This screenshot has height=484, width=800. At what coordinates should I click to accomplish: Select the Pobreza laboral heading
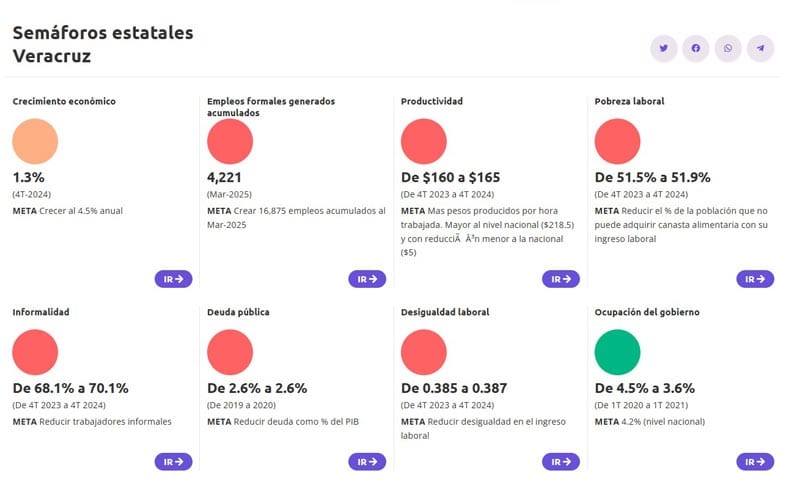(629, 101)
